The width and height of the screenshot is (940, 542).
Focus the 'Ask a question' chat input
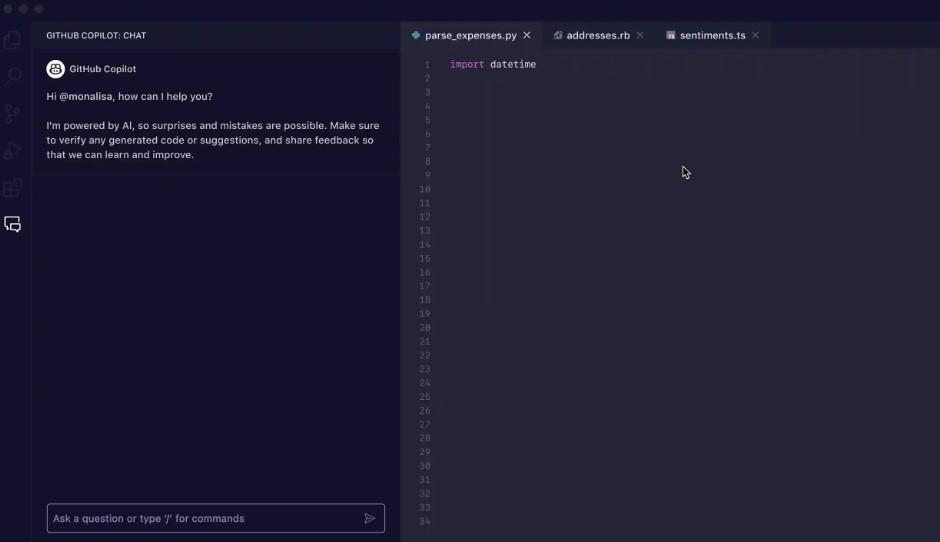coord(216,518)
